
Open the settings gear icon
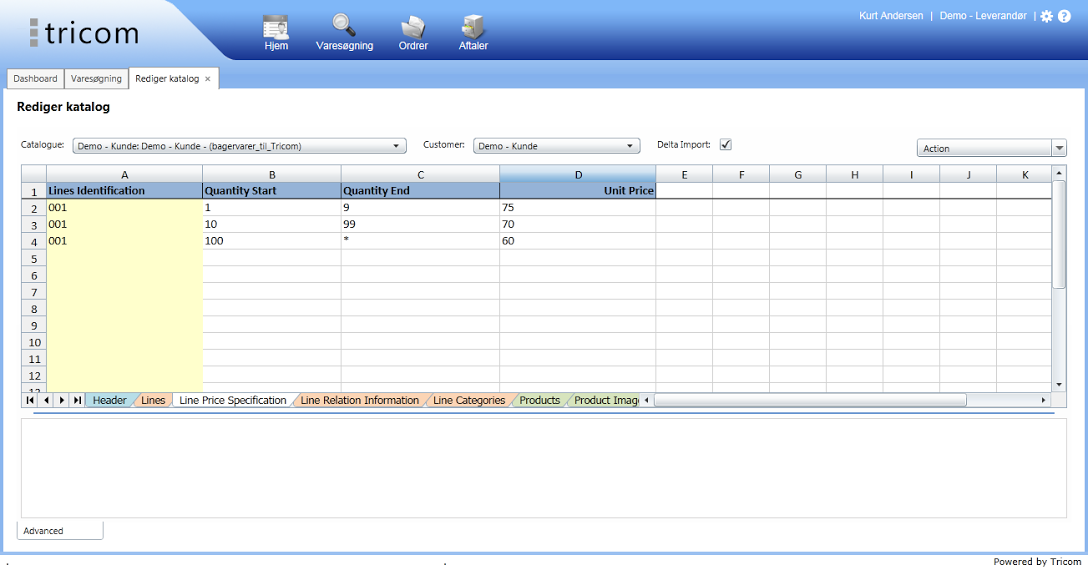[x=1046, y=16]
